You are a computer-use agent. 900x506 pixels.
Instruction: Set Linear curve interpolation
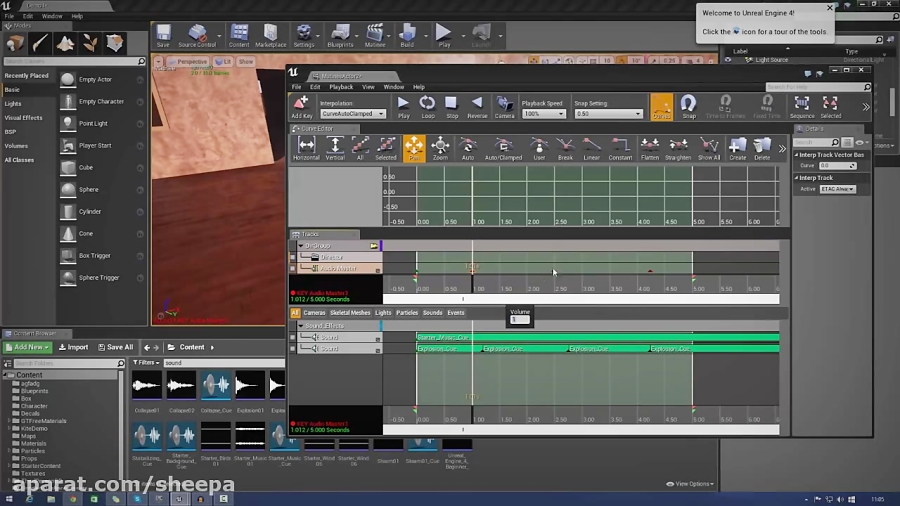click(x=591, y=149)
